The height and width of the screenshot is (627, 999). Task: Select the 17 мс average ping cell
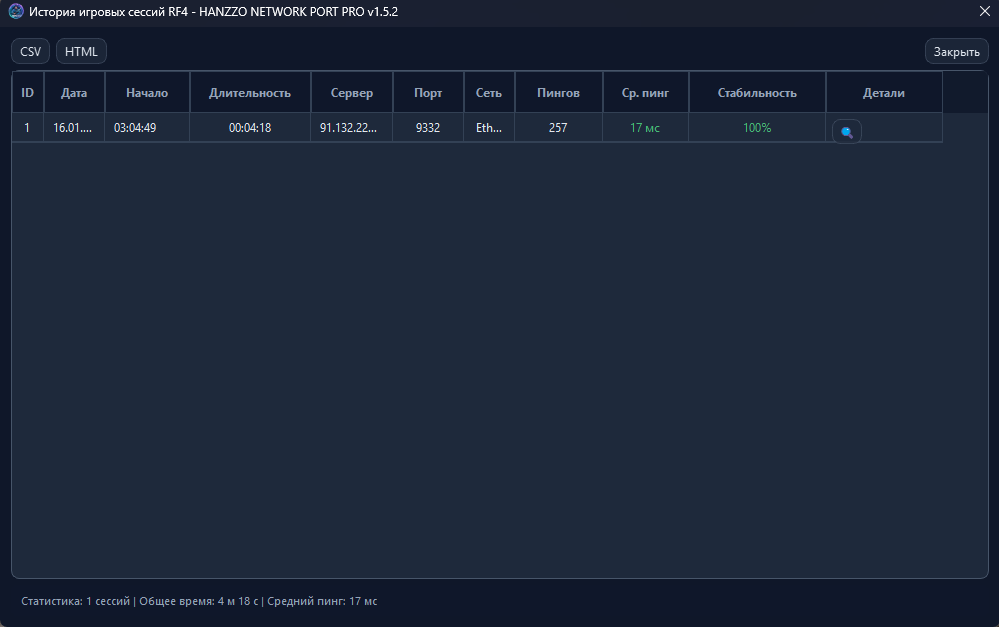point(645,128)
